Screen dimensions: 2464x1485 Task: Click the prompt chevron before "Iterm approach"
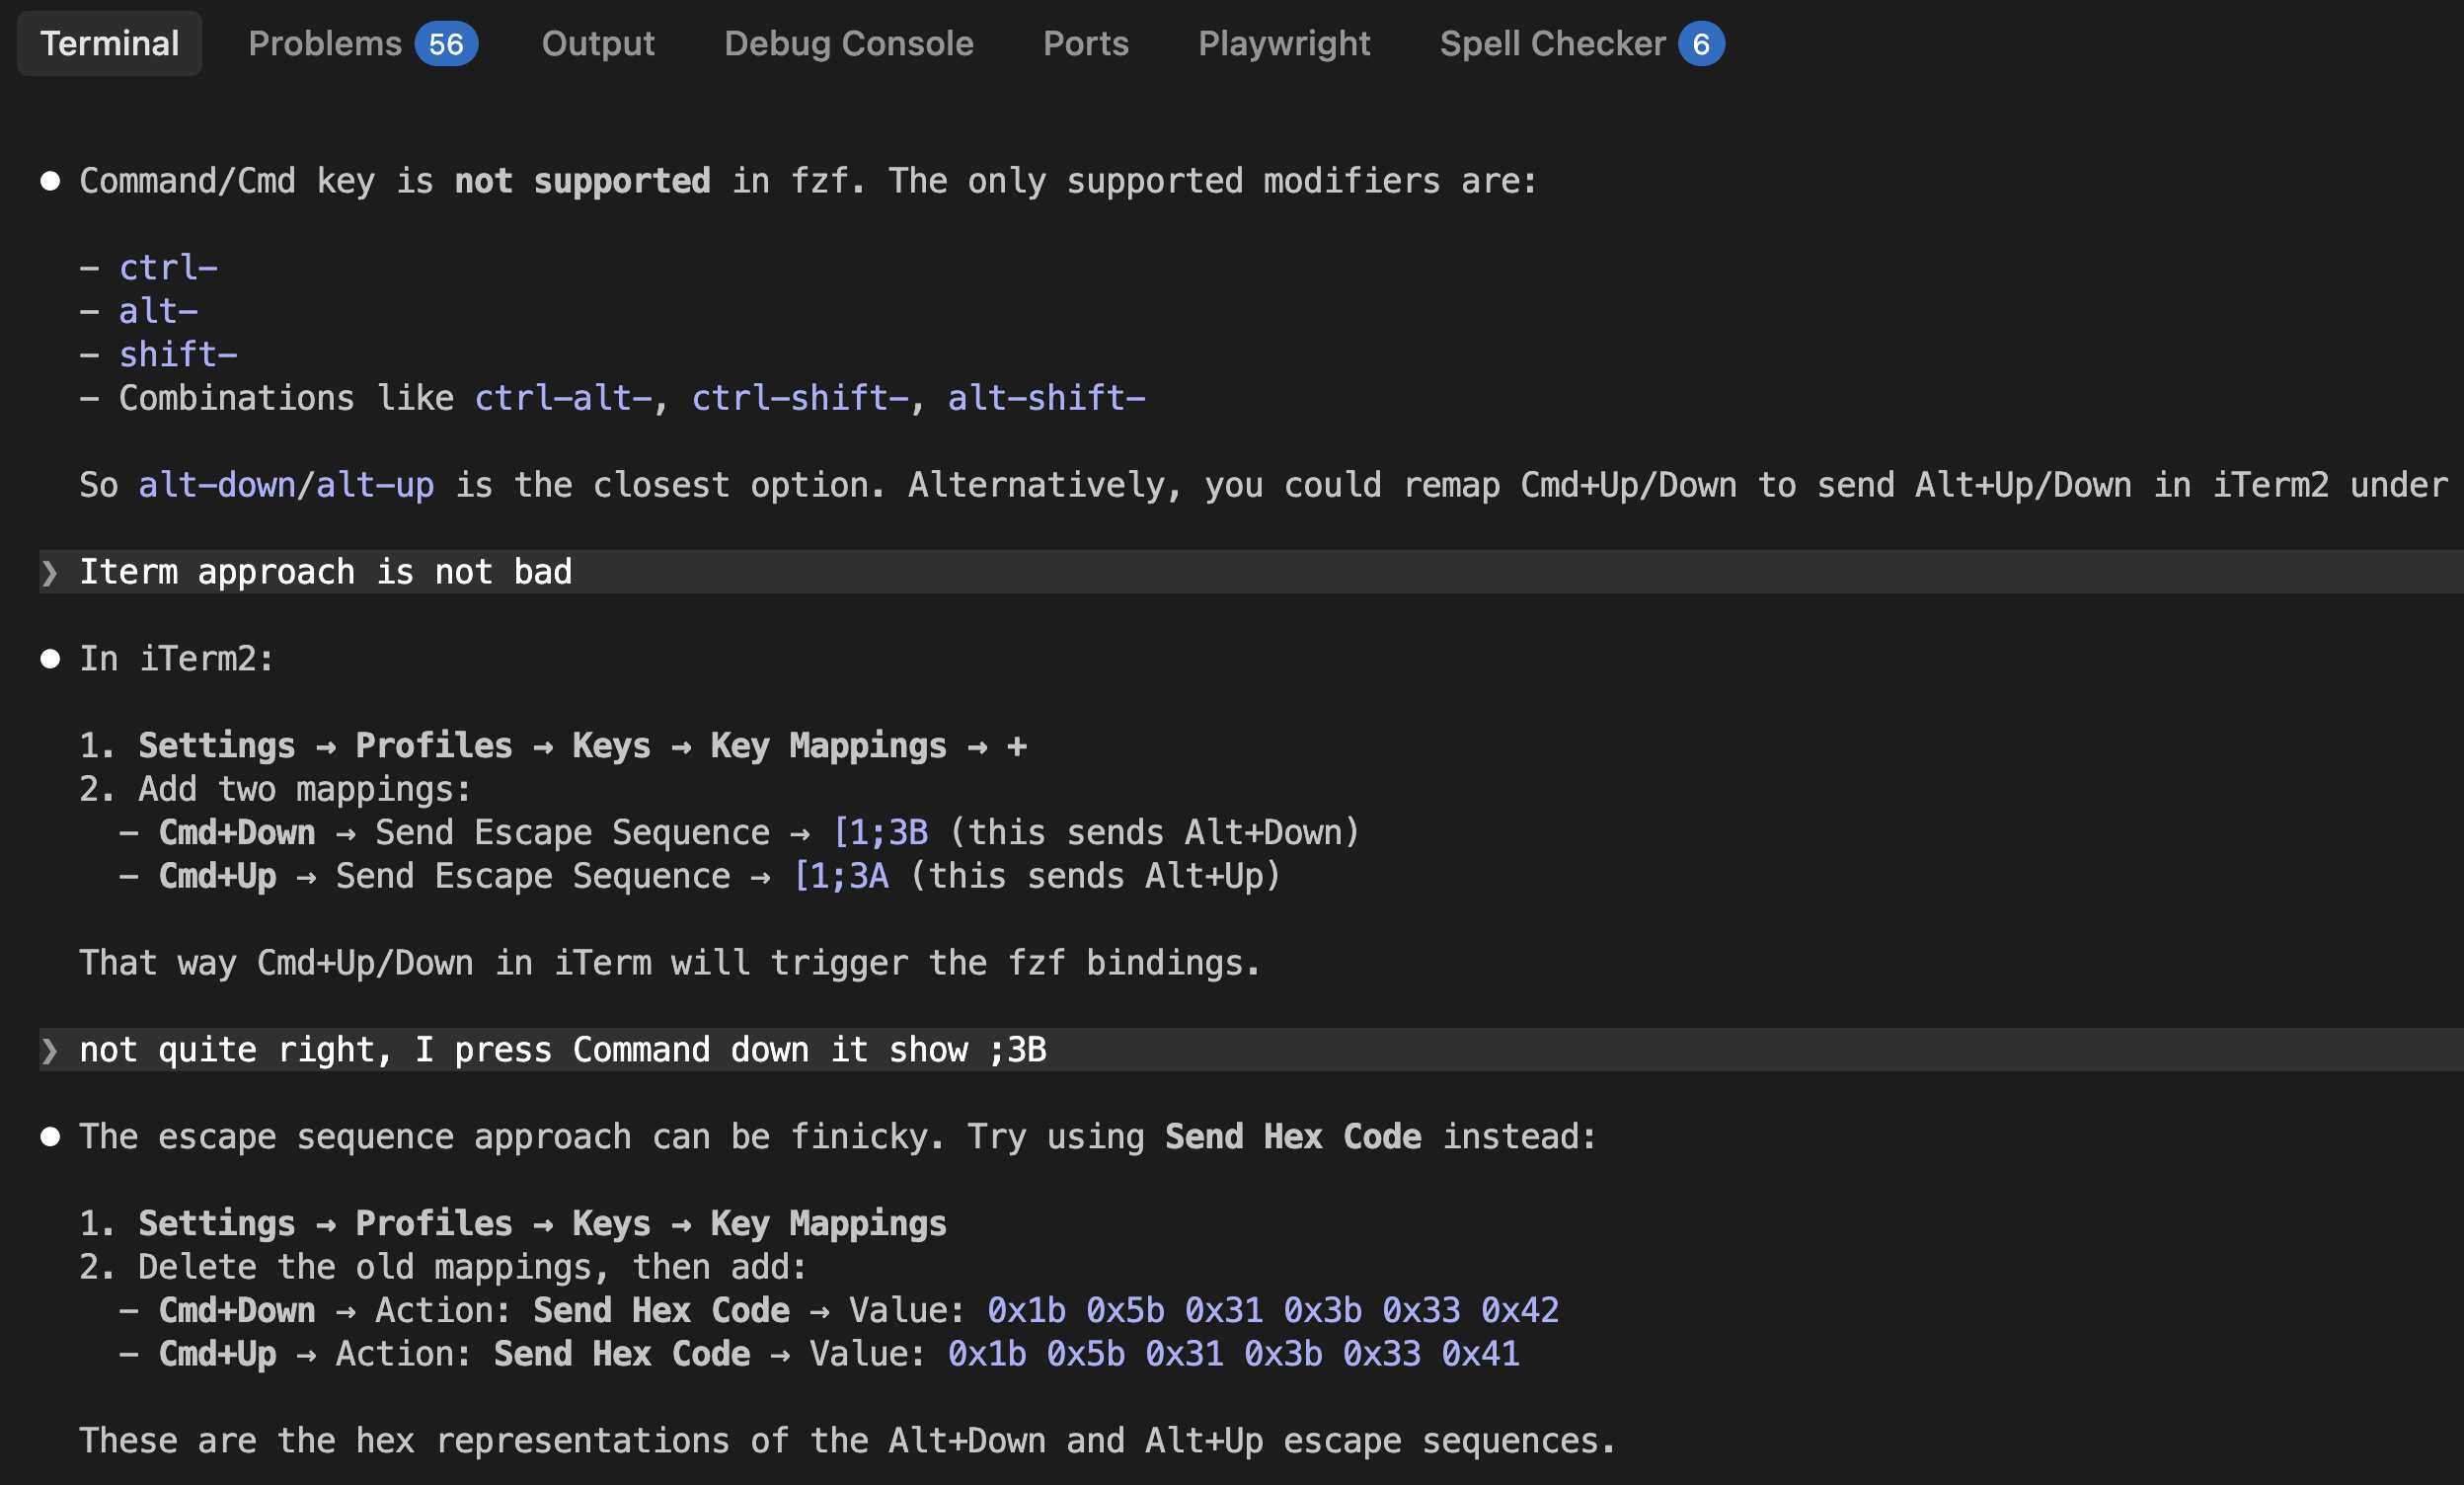pos(49,572)
